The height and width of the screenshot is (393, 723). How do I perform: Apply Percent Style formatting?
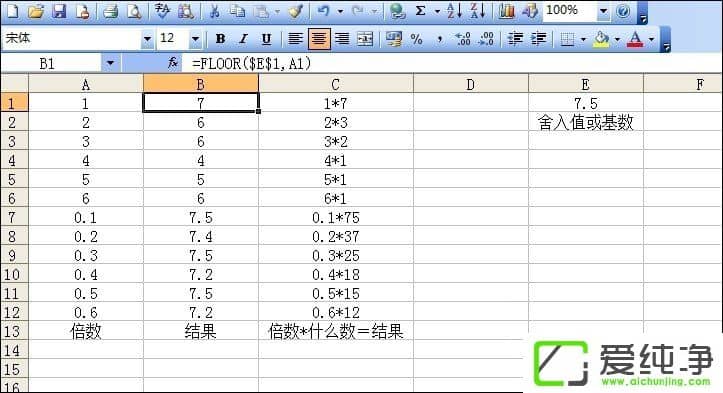(417, 39)
